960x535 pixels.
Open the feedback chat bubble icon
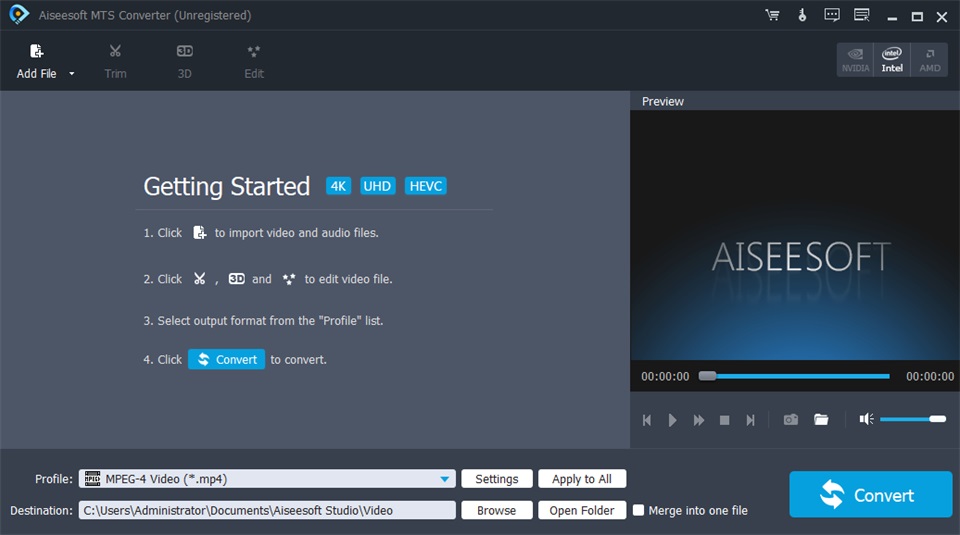click(x=832, y=15)
